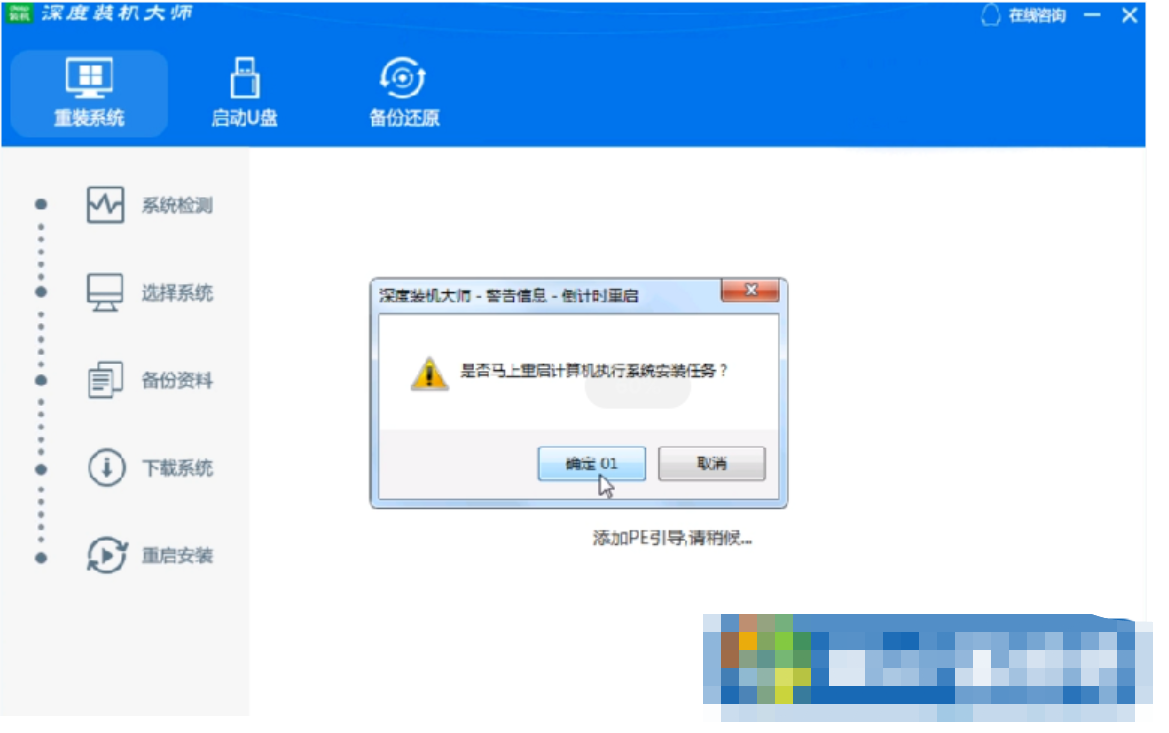Confirm restart with 确定 button
Viewport: 1169px width, 733px height.
592,463
